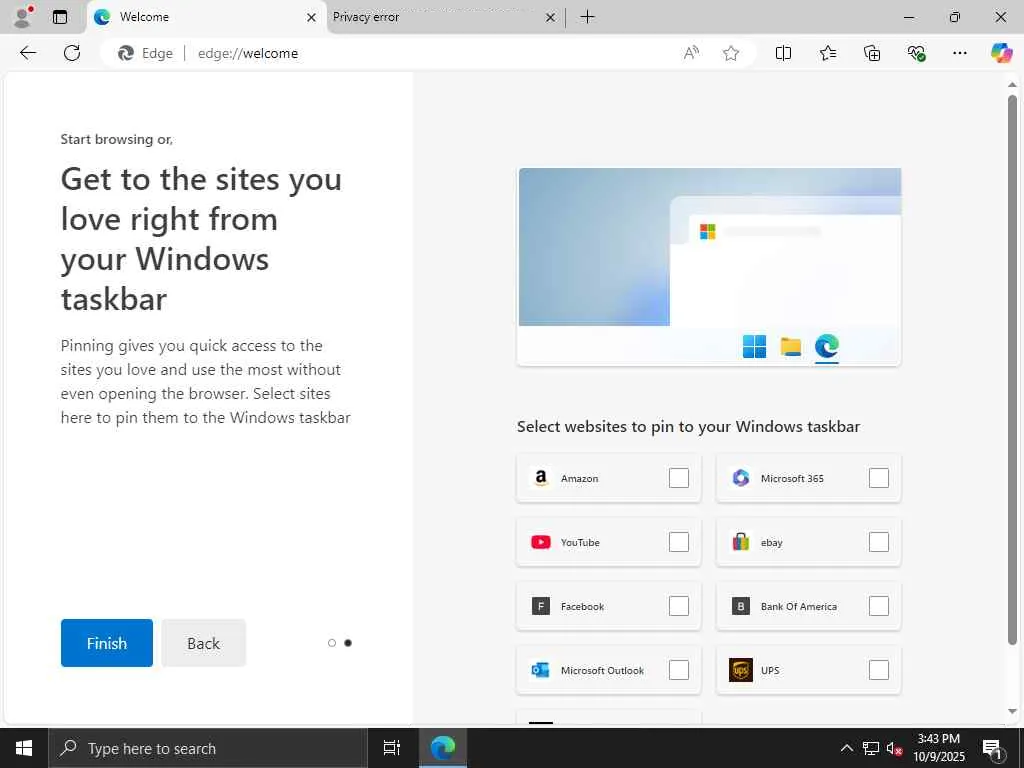Close the Welcome tab

312,18
